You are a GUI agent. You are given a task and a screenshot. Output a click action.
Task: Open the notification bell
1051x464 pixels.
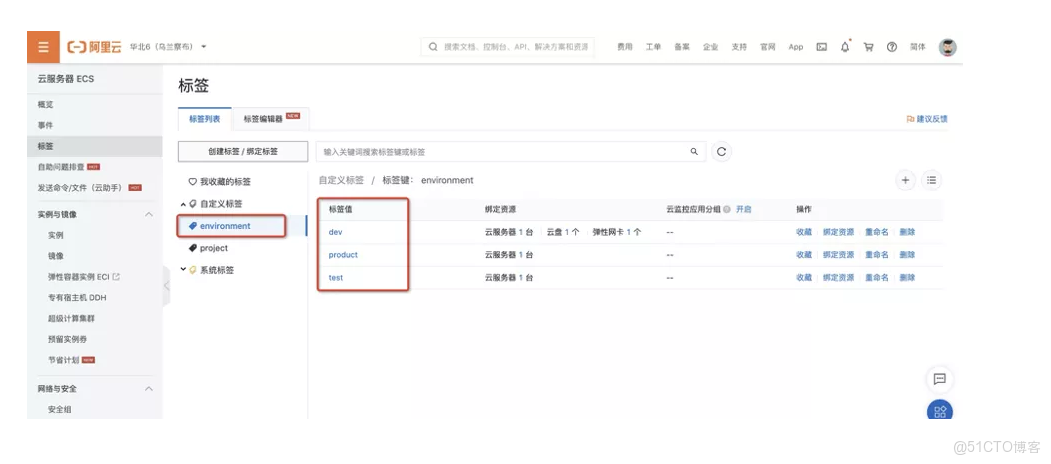pos(845,47)
